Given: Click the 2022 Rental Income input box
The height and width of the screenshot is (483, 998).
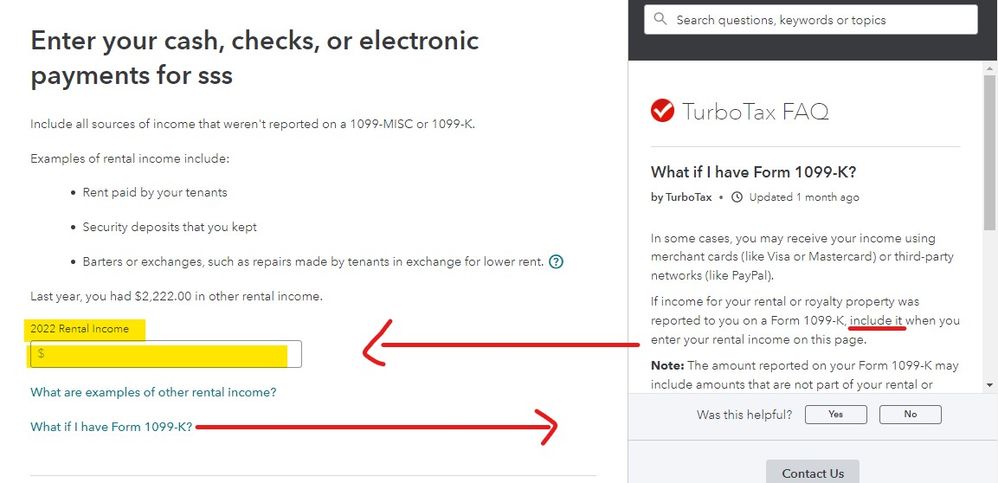Looking at the screenshot, I should (x=165, y=354).
